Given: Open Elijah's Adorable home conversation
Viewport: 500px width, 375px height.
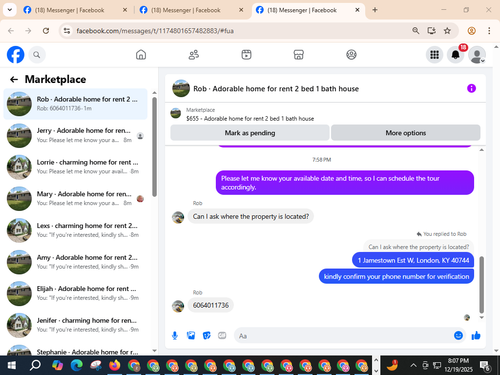Looking at the screenshot, I should [75, 293].
